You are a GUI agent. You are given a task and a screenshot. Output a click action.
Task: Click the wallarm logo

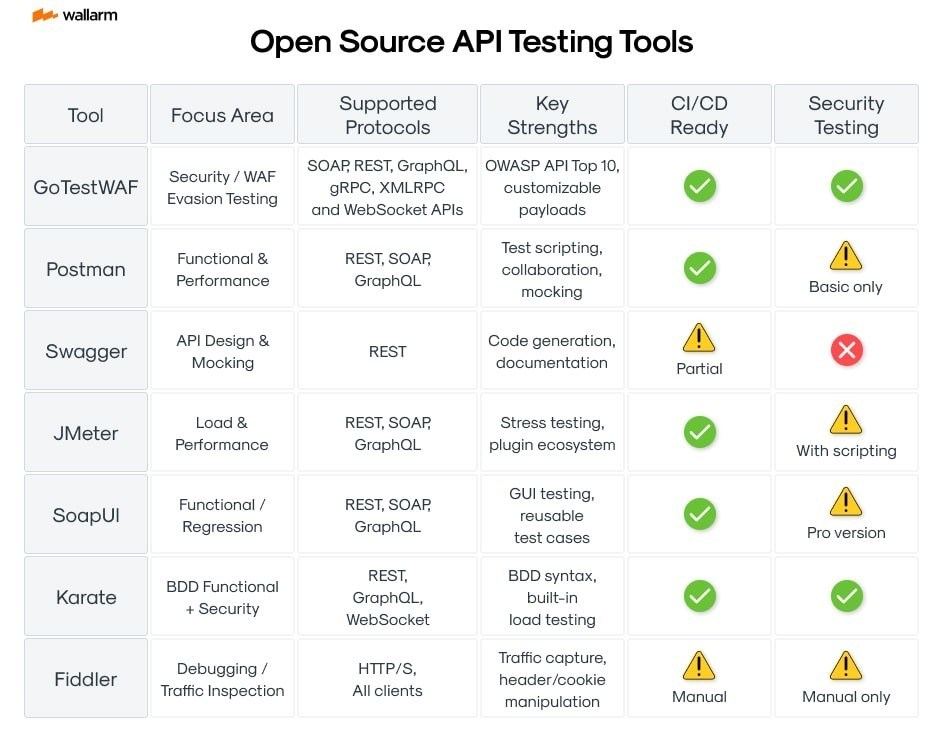pyautogui.click(x=75, y=15)
